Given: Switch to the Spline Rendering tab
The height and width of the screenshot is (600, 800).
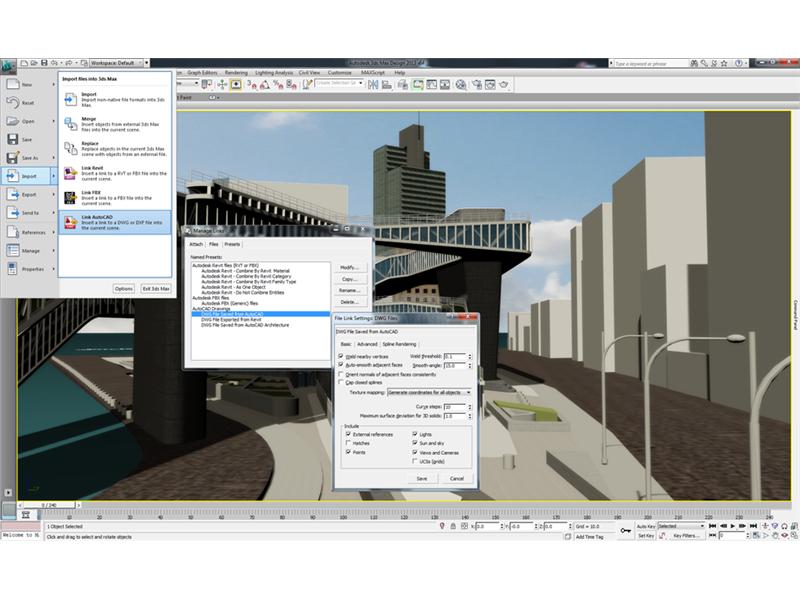Looking at the screenshot, I should point(399,344).
